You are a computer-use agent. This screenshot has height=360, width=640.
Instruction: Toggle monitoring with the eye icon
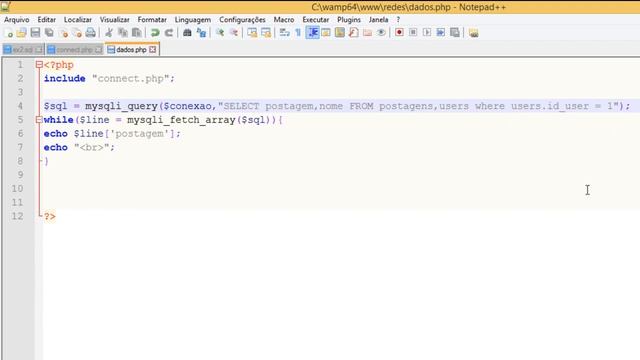click(381, 33)
